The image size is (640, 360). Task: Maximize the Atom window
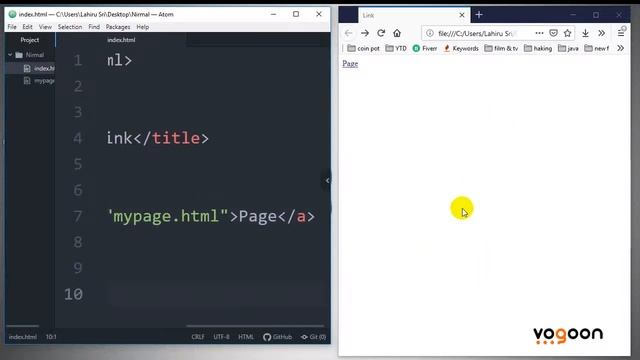[x=296, y=14]
